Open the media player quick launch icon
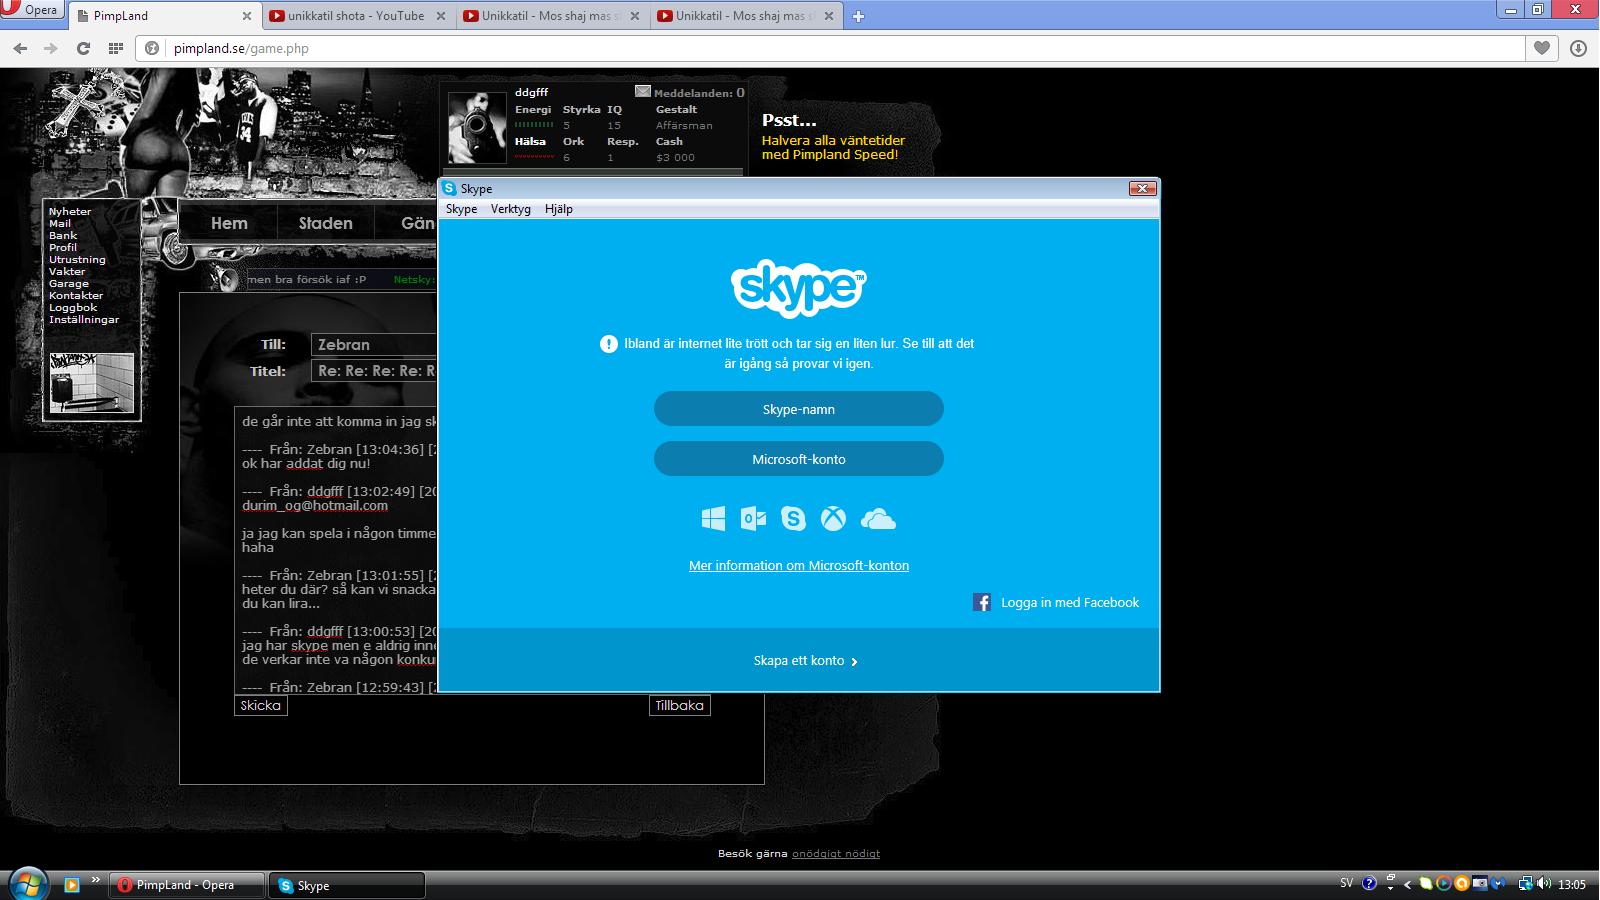1600x900 pixels. [71, 885]
